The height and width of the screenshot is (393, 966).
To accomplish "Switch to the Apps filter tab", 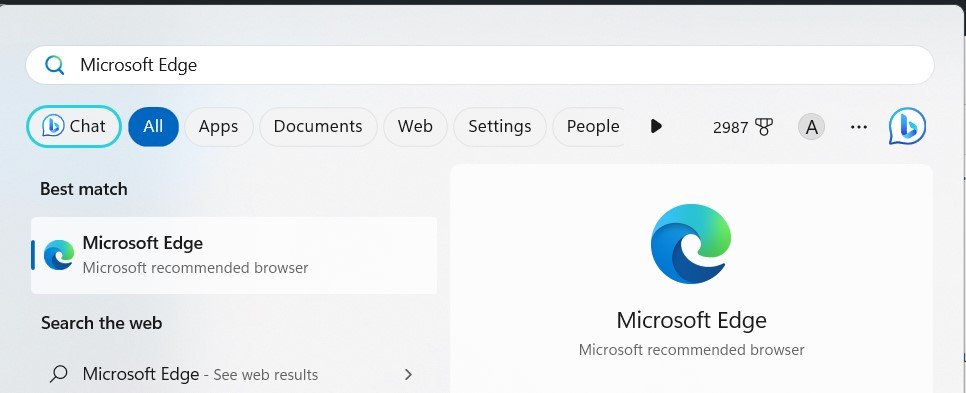I will [x=218, y=126].
